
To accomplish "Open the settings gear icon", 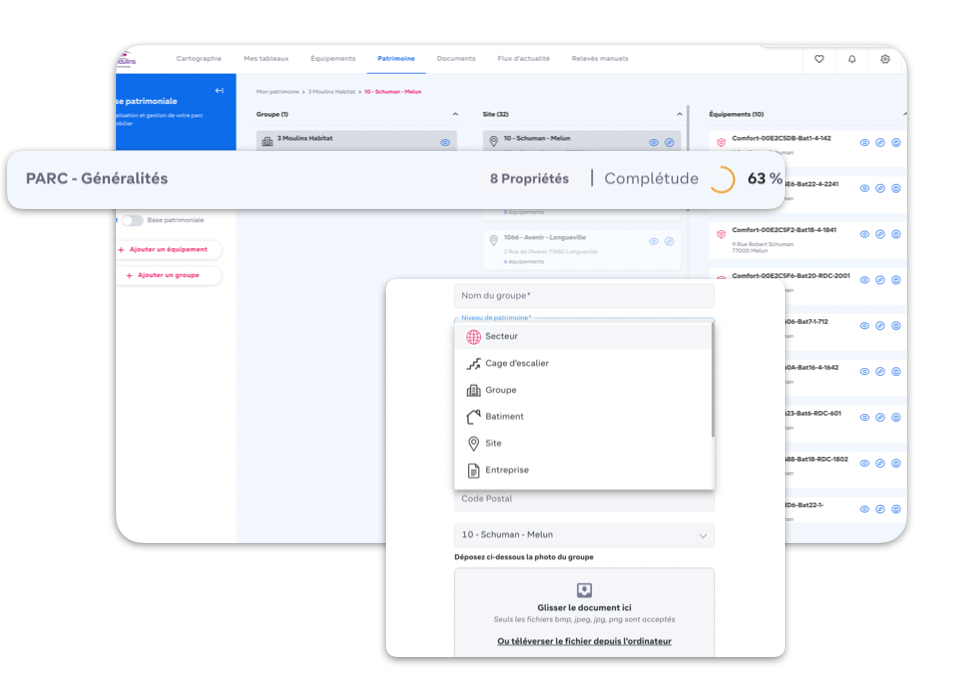I will pyautogui.click(x=885, y=59).
